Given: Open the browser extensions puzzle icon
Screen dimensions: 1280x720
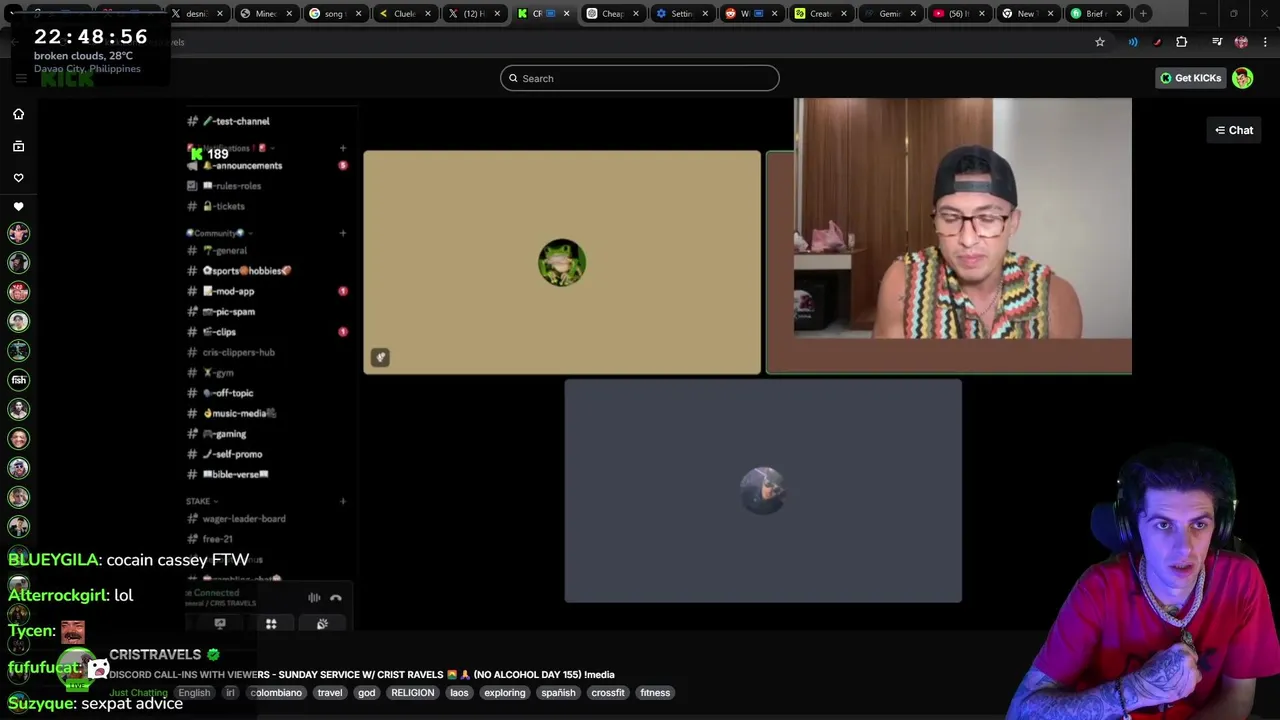Looking at the screenshot, I should (x=1182, y=42).
